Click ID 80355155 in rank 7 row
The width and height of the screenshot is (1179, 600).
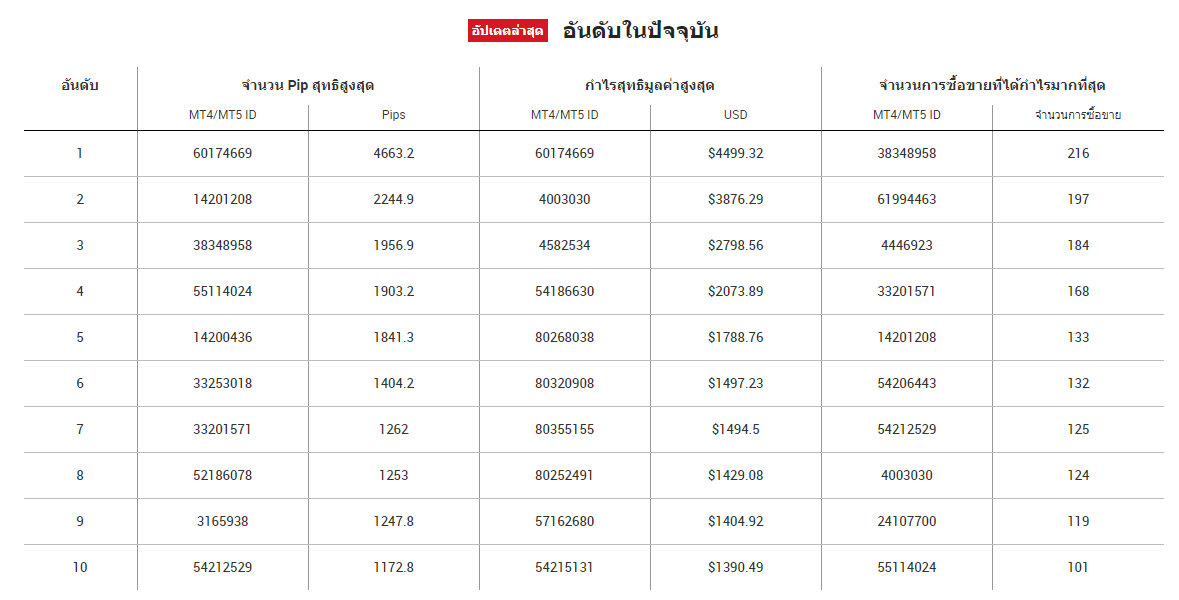pyautogui.click(x=565, y=429)
